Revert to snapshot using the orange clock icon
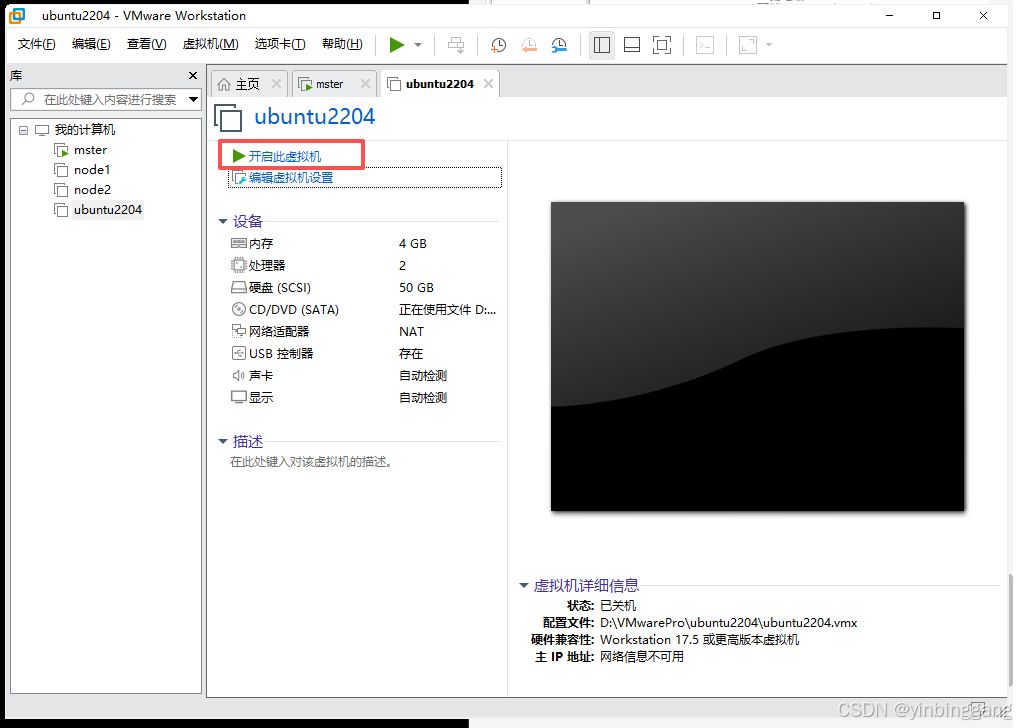The image size is (1016, 728). 529,45
